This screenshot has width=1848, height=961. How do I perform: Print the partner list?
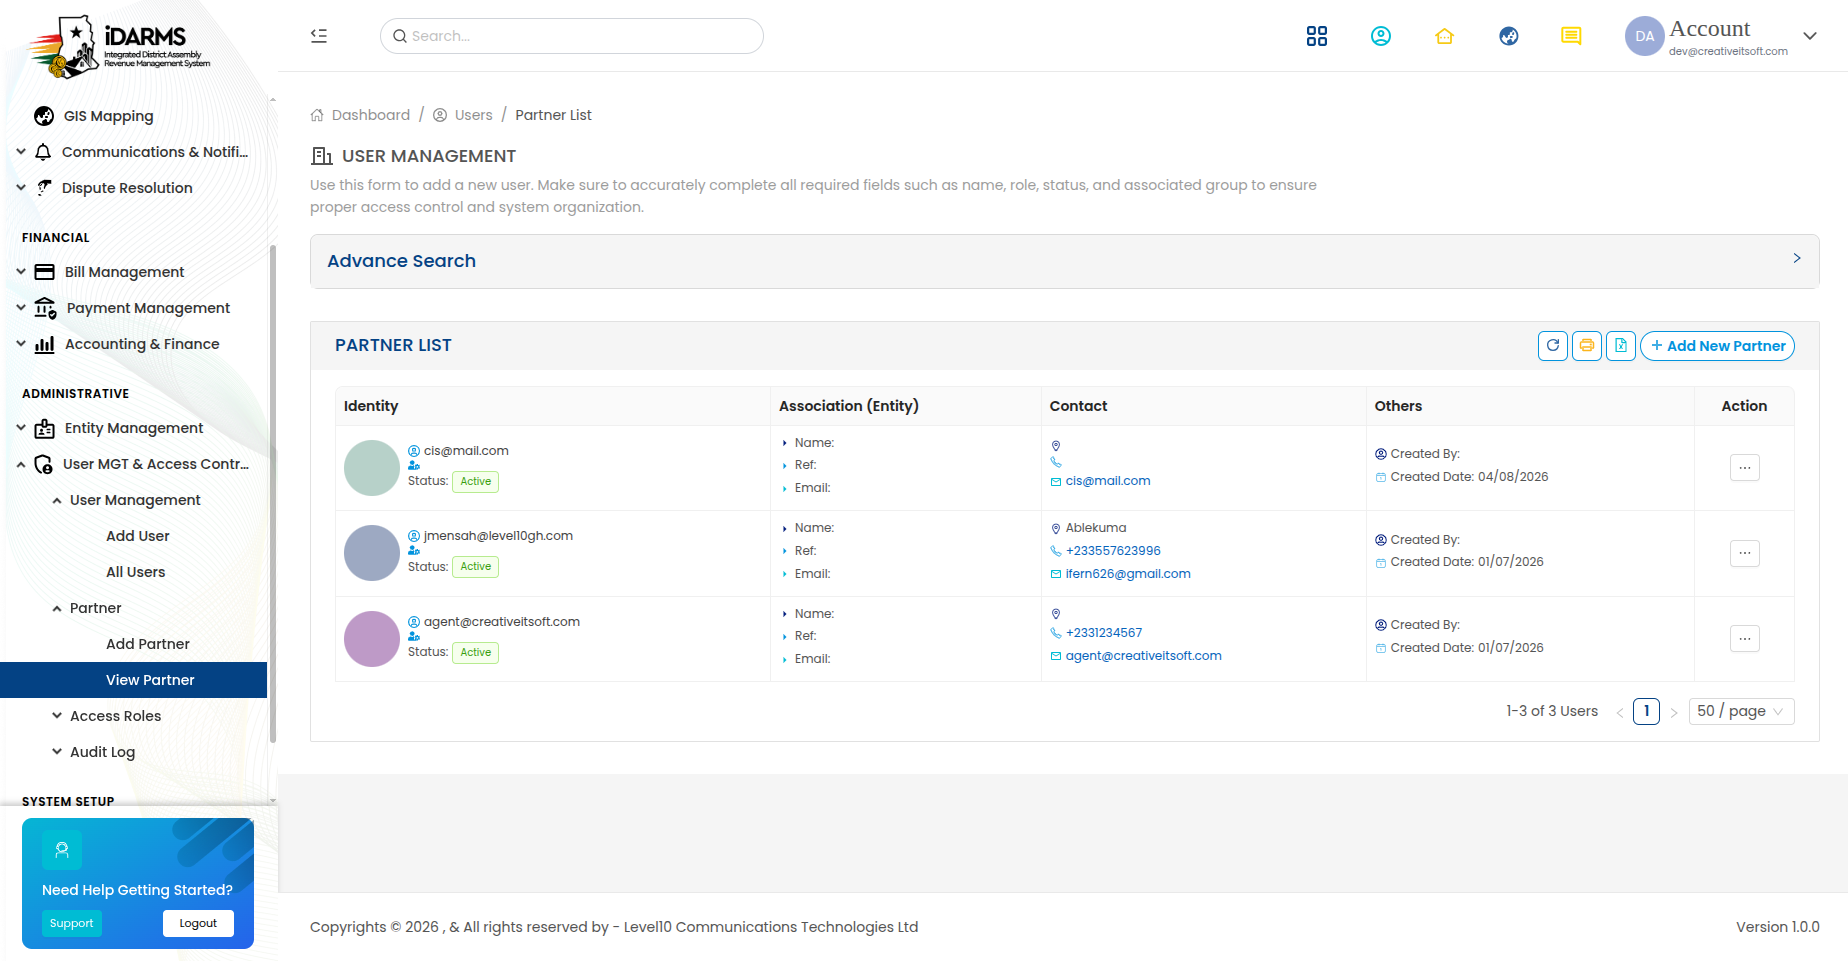point(1587,346)
